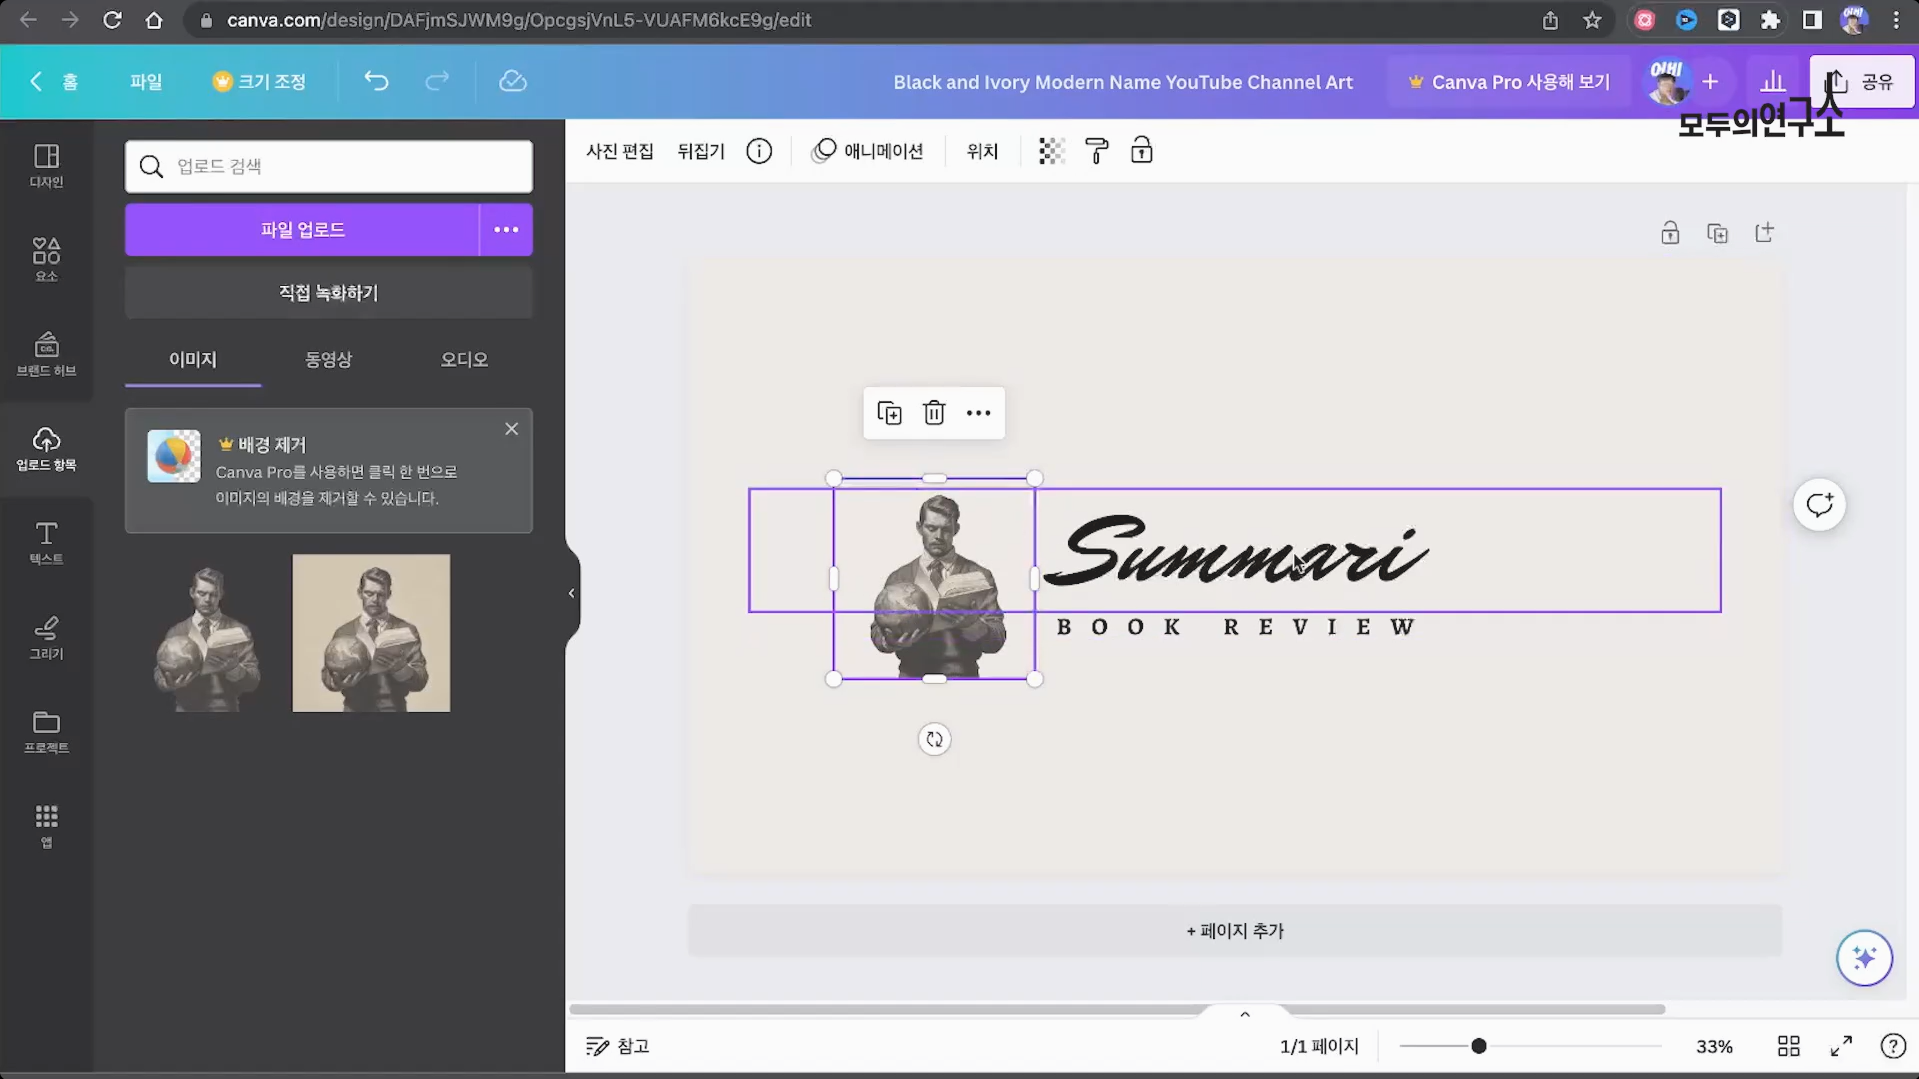Click the zoom slider handle
The image size is (1919, 1079).
click(1478, 1046)
